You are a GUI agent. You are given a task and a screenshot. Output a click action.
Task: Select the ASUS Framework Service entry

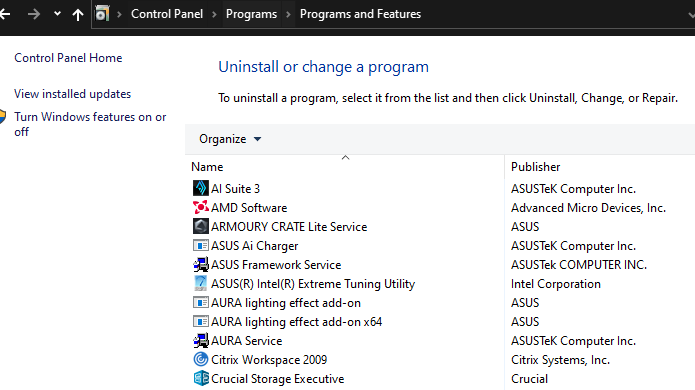[276, 265]
